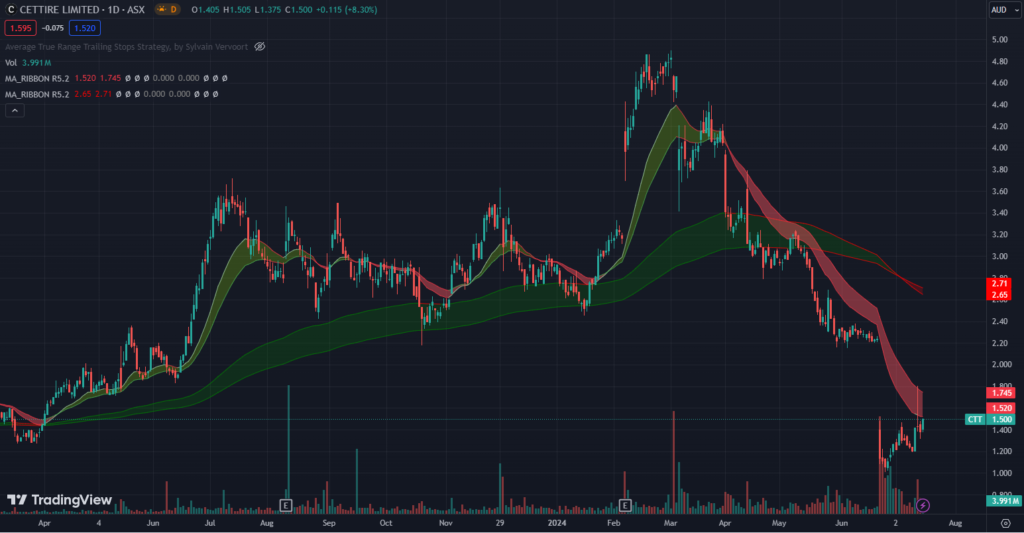This screenshot has height=533, width=1024.
Task: Click the February earnings 'E' marker
Action: (626, 505)
